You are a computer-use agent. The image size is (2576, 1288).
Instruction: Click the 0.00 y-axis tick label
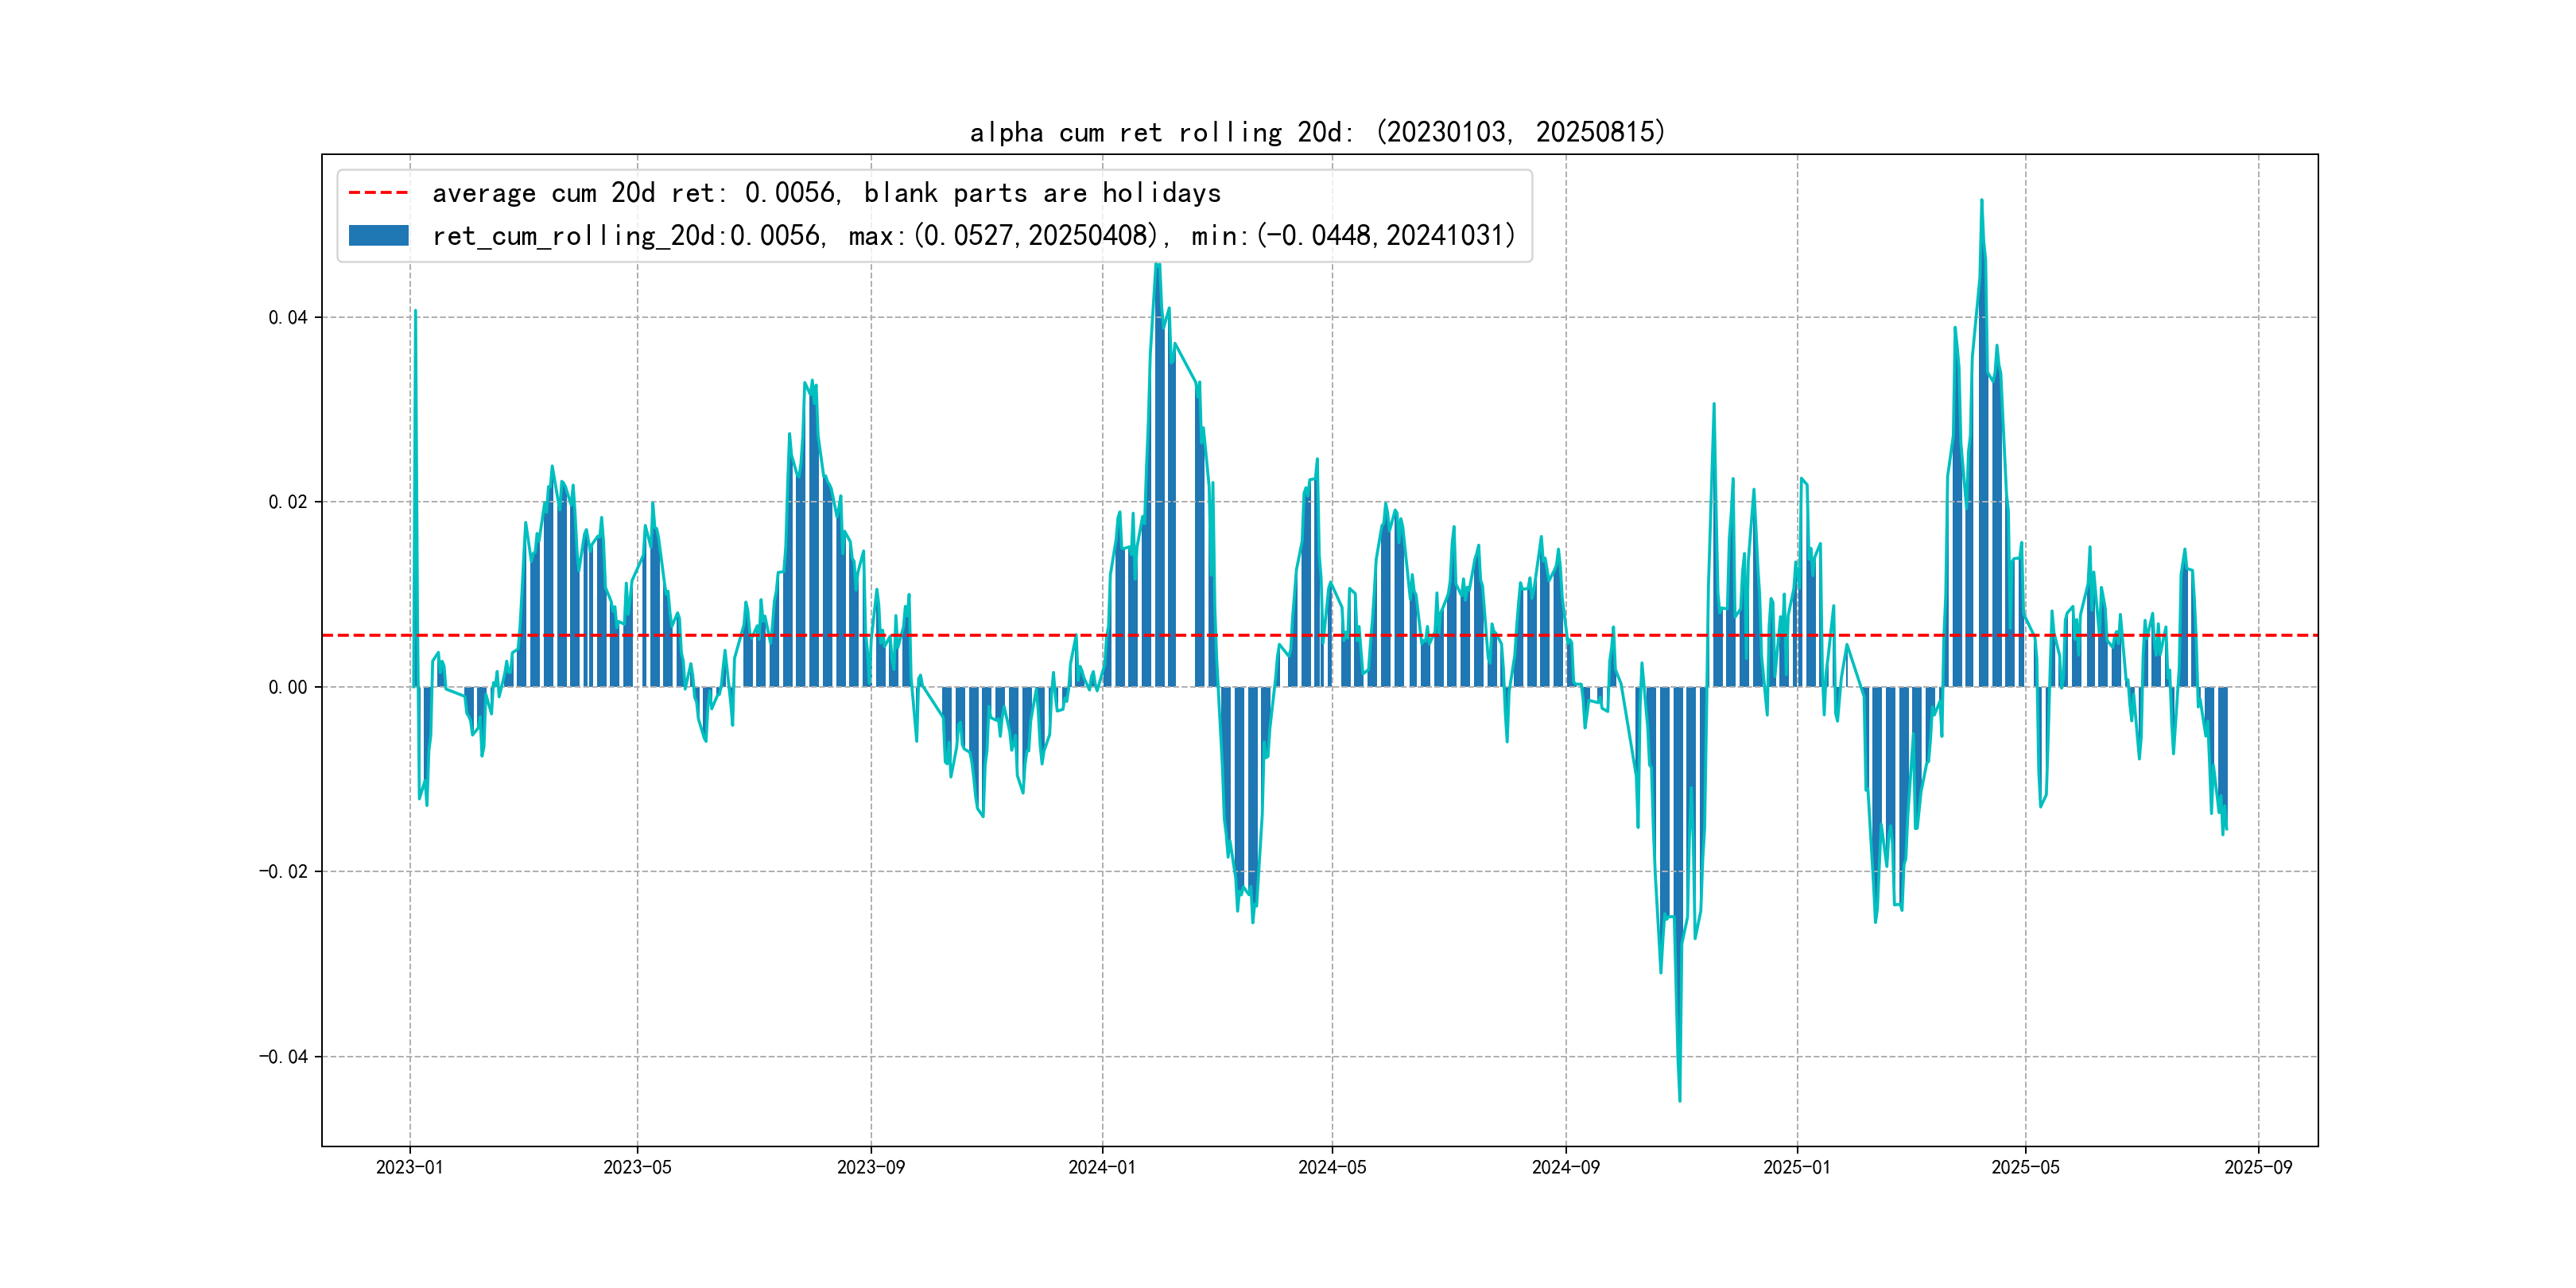point(287,687)
